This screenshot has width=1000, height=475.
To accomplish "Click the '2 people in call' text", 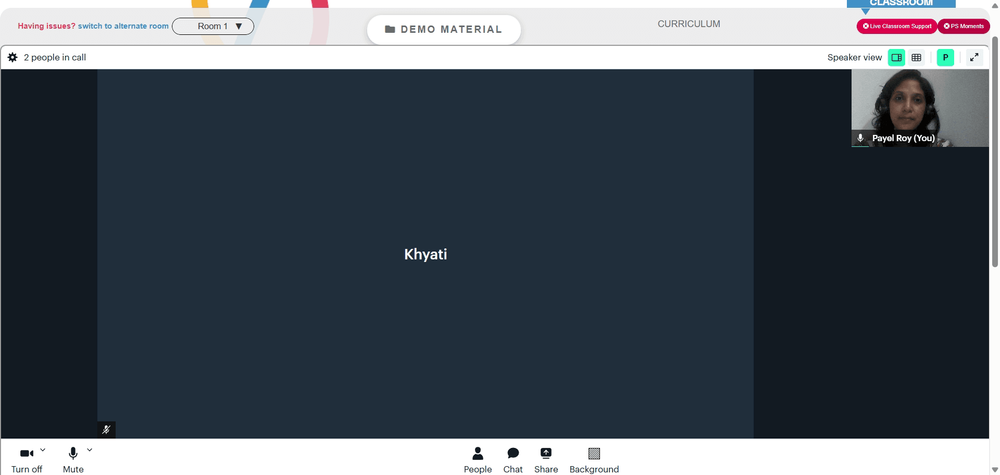I will tap(55, 57).
